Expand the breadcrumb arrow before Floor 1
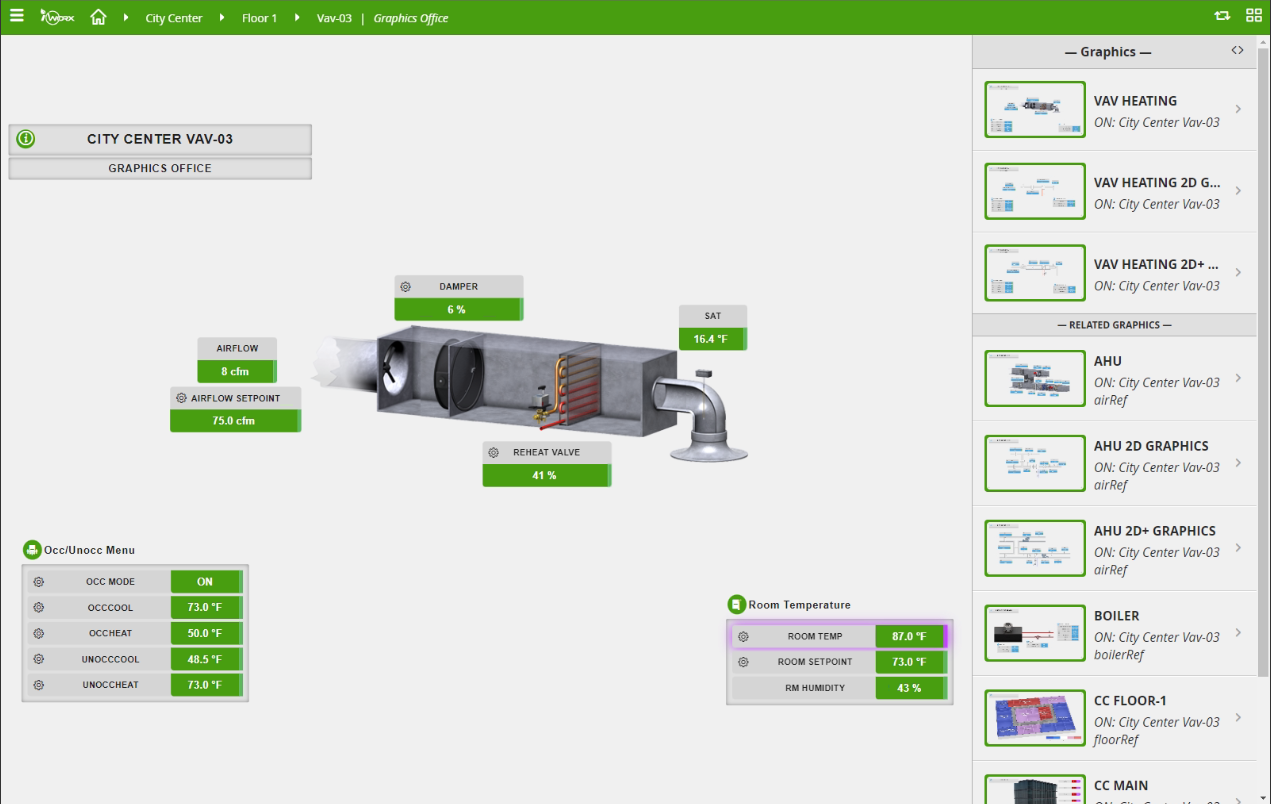 click(x=222, y=18)
